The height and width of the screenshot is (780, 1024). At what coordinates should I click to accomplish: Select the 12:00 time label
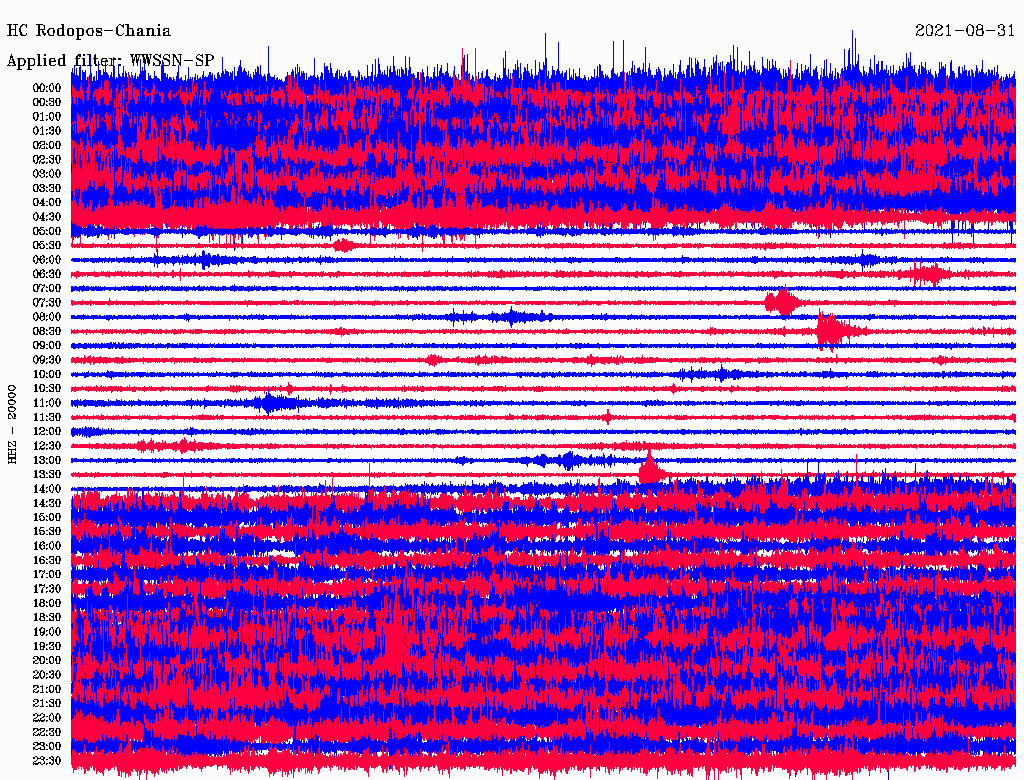click(47, 432)
